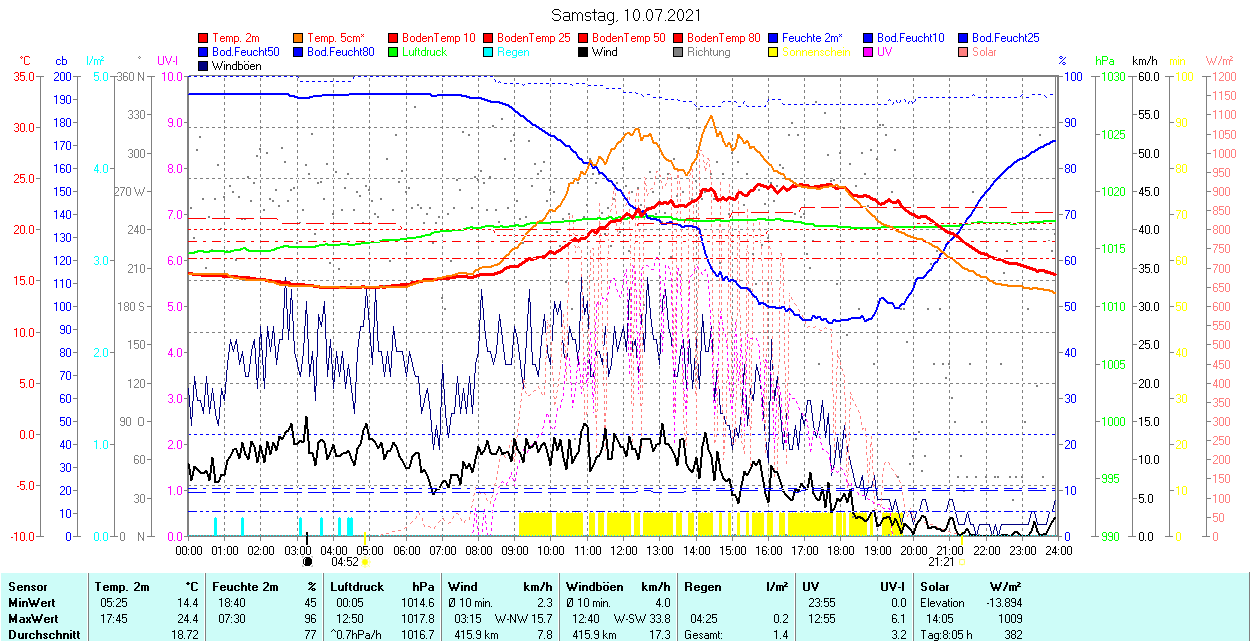This screenshot has width=1250, height=641.
Task: Select the 'Sonnenschein' legend label
Action: coord(816,52)
